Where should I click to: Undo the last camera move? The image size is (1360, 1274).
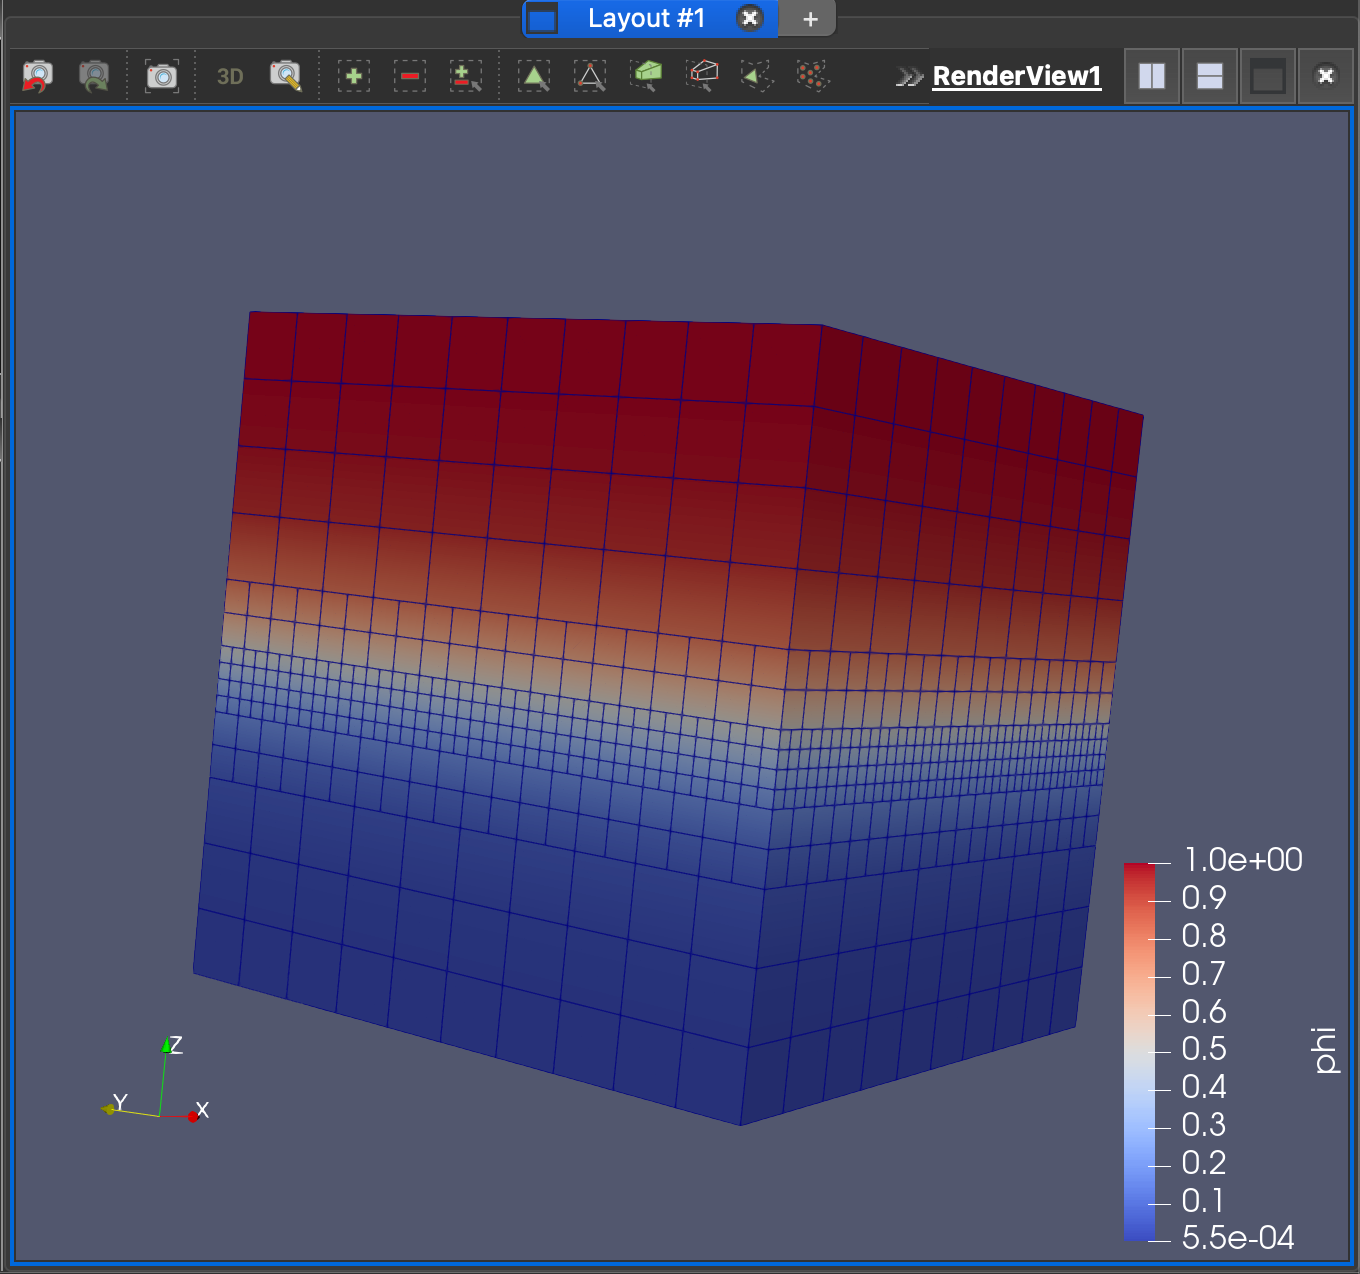point(37,75)
